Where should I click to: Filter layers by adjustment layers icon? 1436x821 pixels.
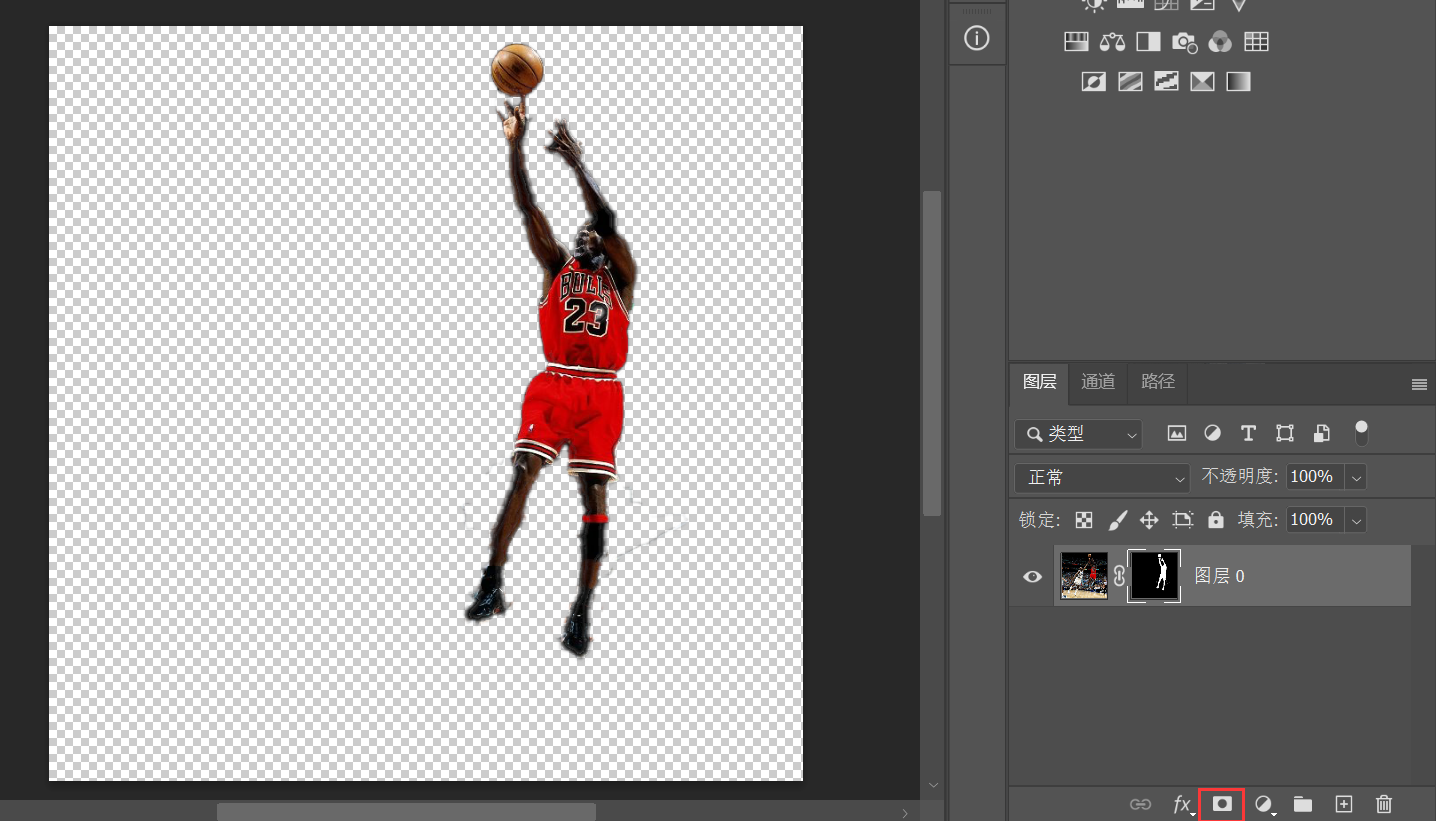1212,433
